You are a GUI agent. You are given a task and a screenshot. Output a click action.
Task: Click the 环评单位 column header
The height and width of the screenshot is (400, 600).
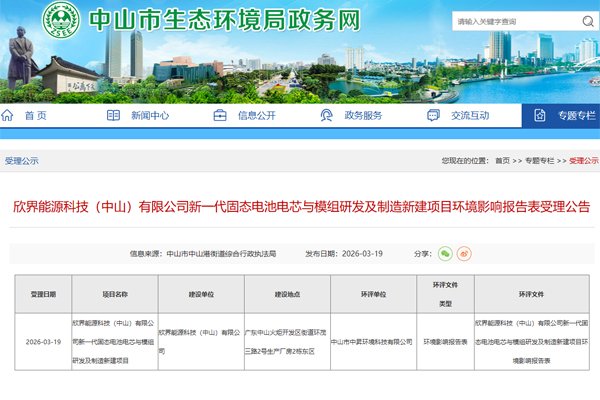click(373, 294)
